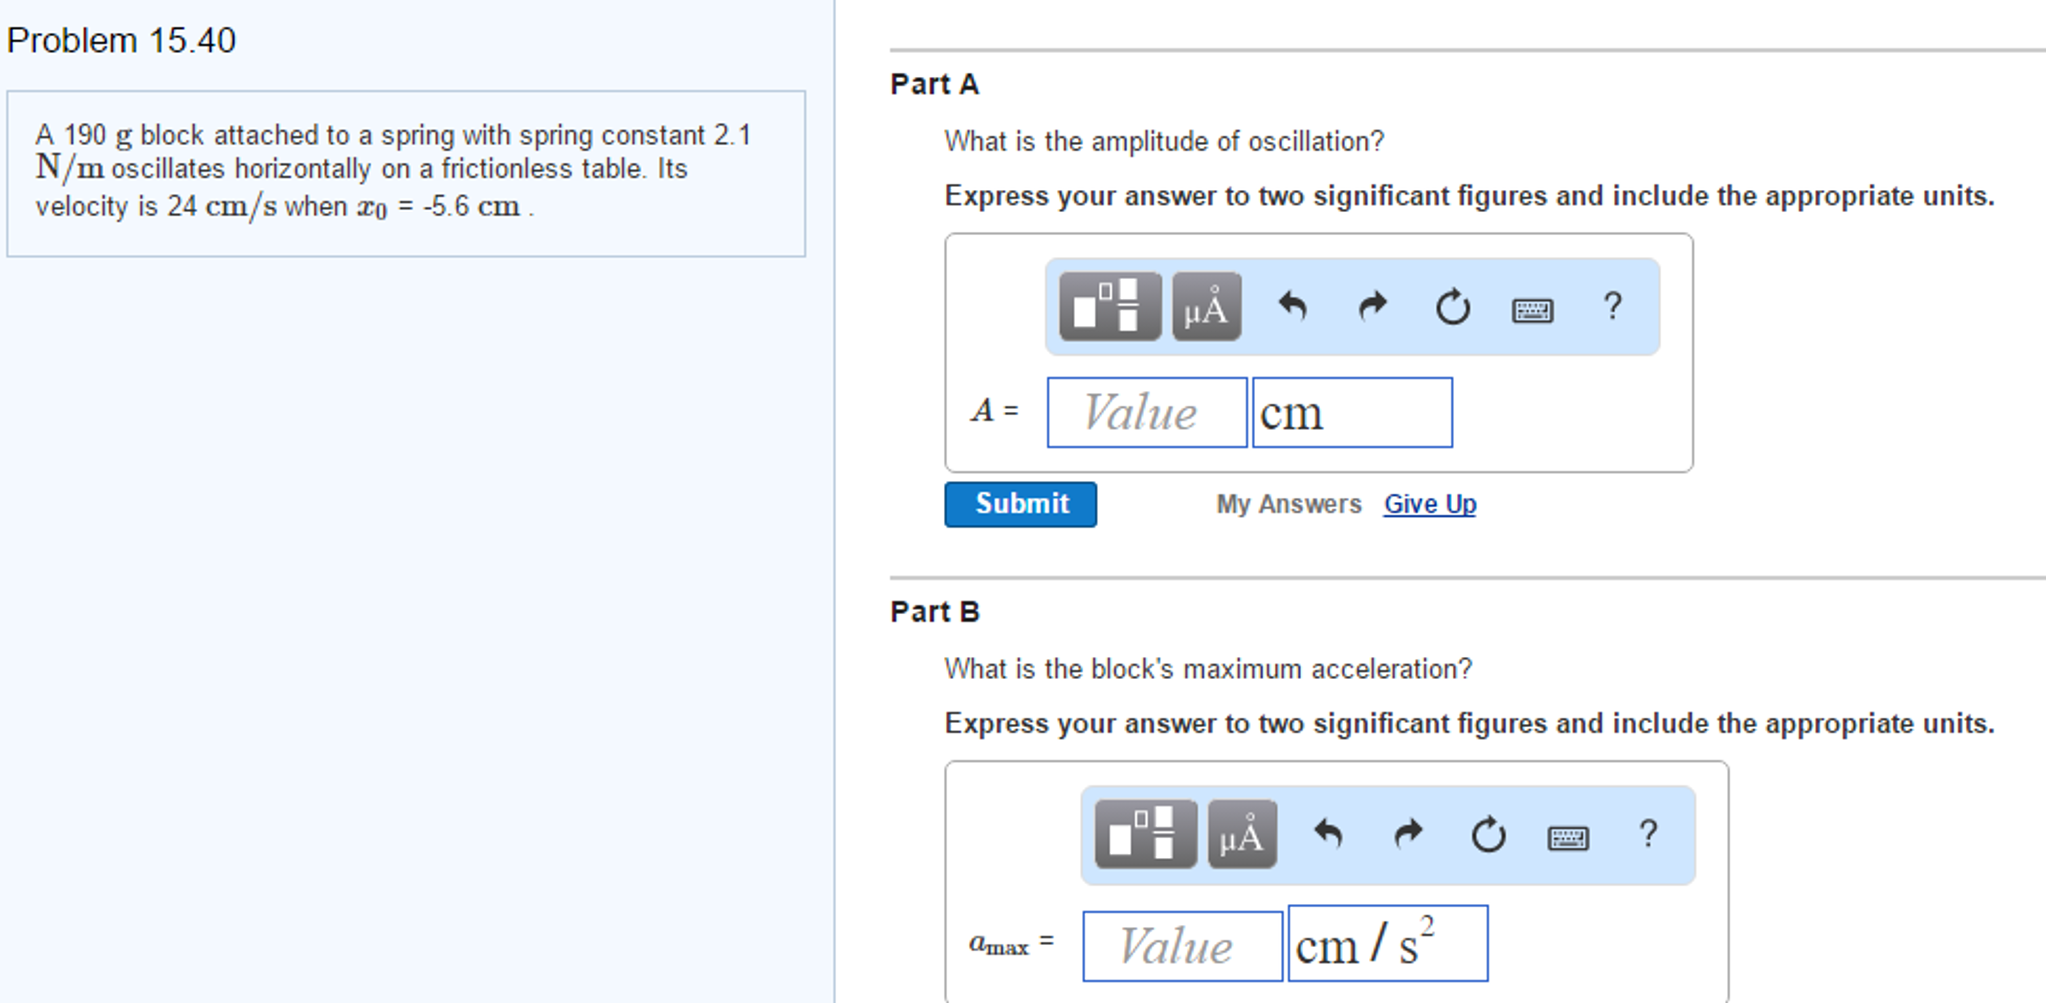The image size is (2046, 1003).
Task: Undo the last entry in Part A
Action: (x=1293, y=307)
